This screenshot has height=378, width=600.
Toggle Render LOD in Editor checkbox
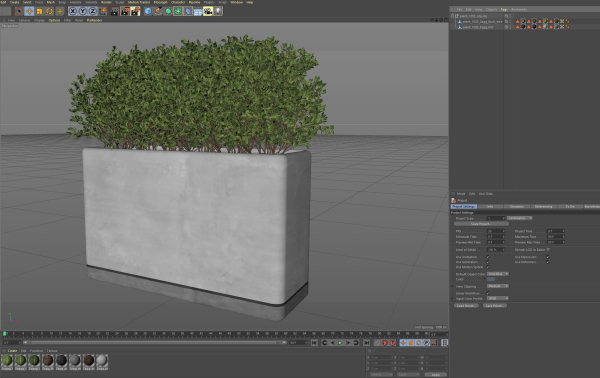[548, 249]
